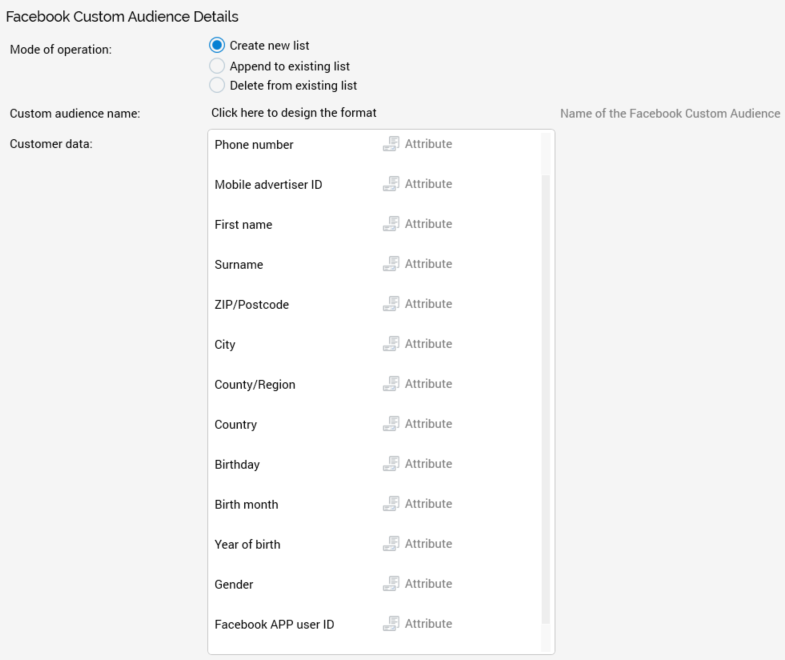785x660 pixels.
Task: Click the customer data list scrollbar
Action: point(546,400)
